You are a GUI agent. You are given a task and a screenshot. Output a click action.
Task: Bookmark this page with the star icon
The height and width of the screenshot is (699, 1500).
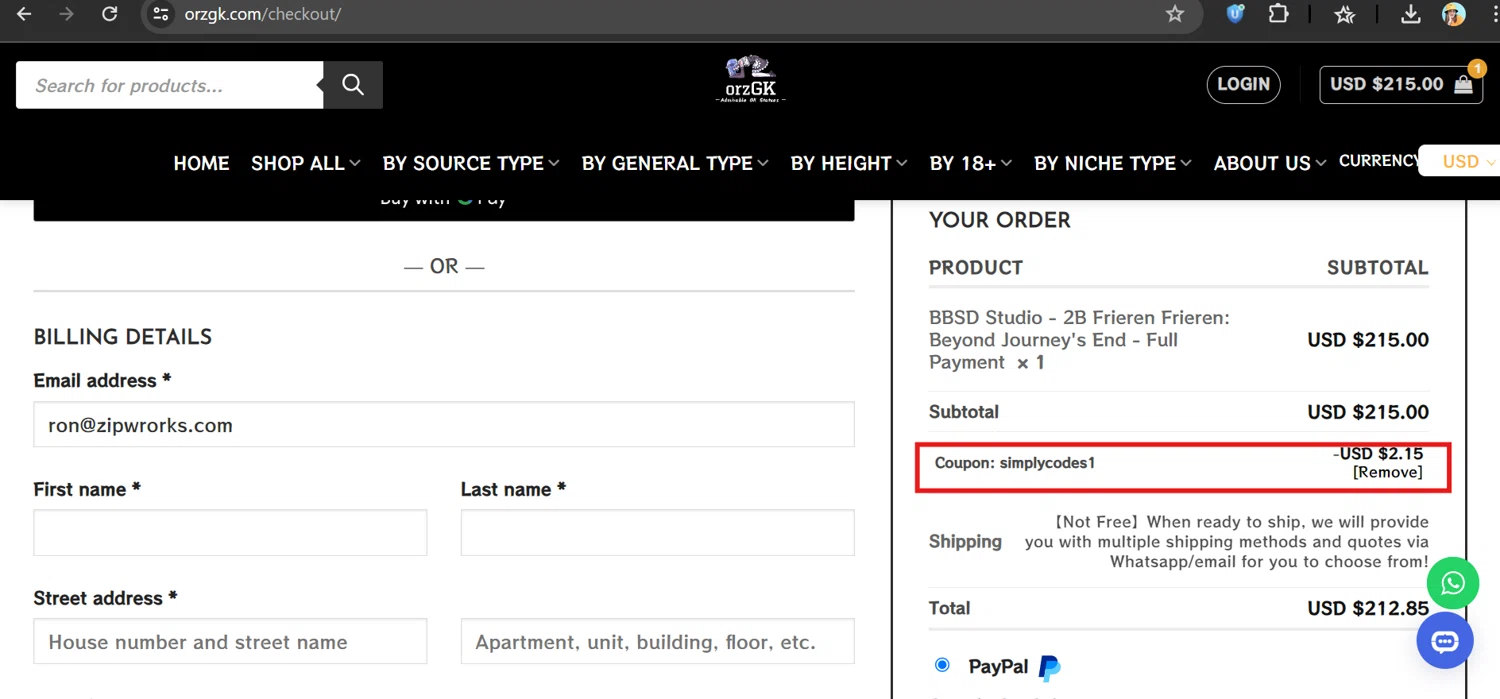pyautogui.click(x=1175, y=14)
